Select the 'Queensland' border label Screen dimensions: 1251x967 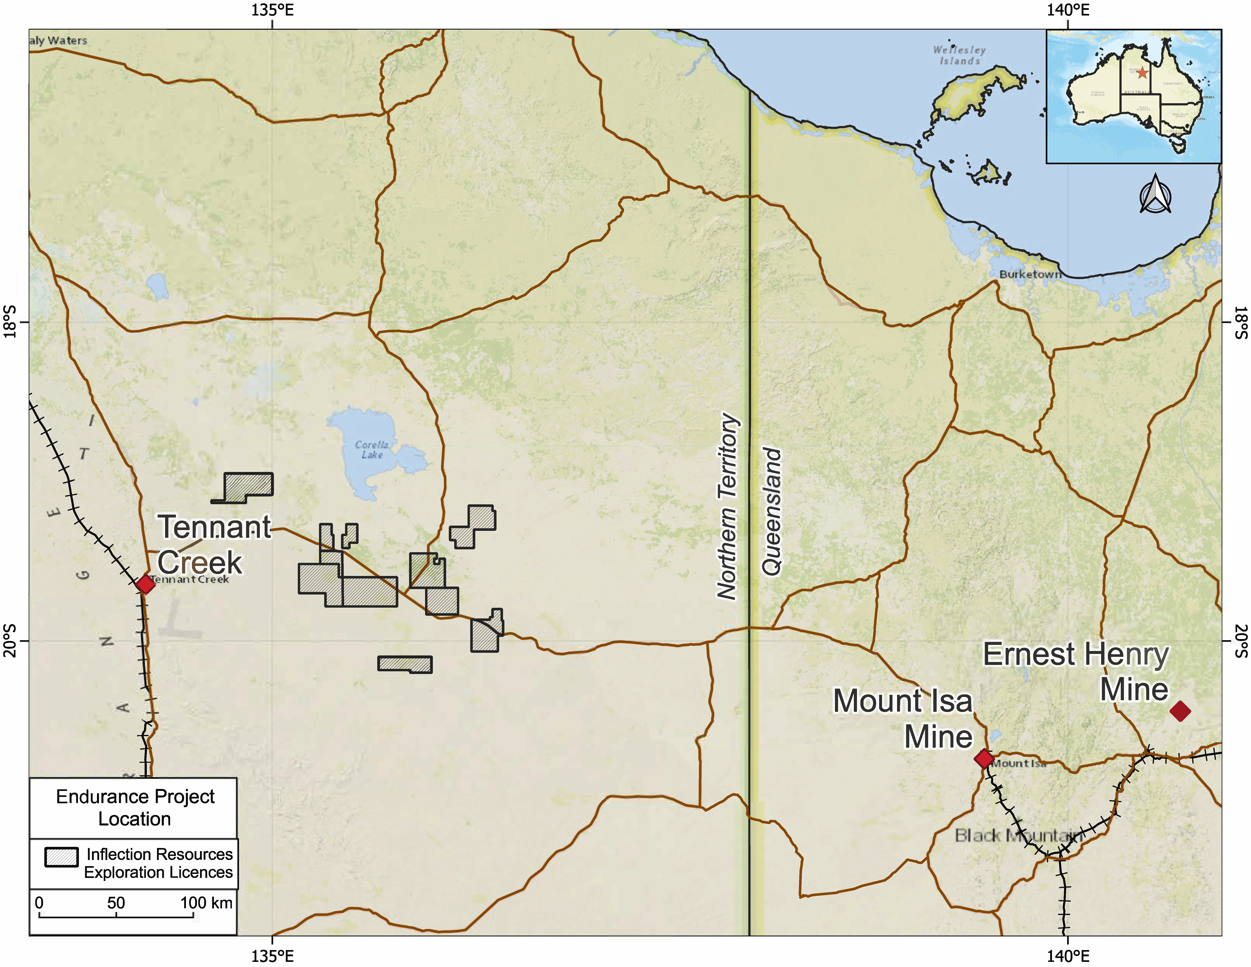pos(772,512)
